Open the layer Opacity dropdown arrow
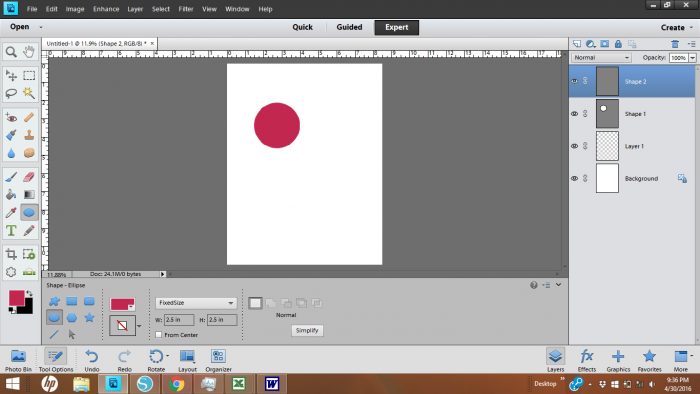The height and width of the screenshot is (394, 700). coord(692,58)
